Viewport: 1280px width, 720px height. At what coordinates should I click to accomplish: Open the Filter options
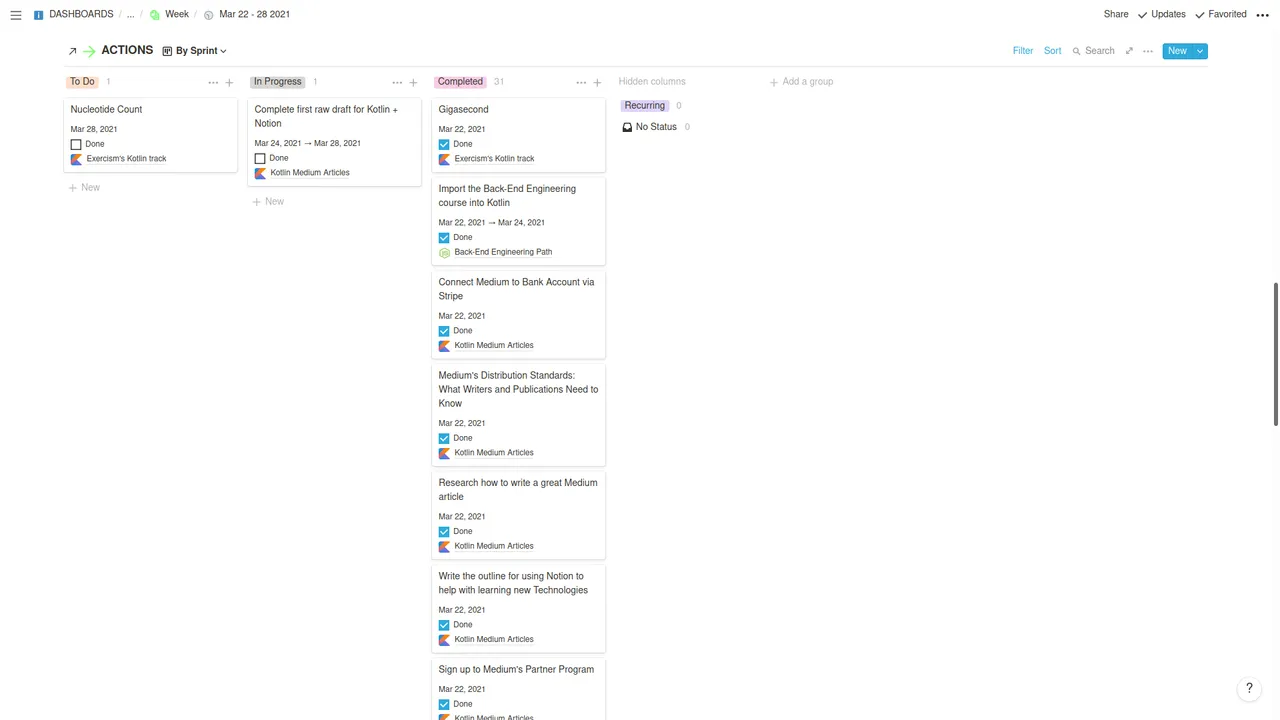click(1023, 51)
